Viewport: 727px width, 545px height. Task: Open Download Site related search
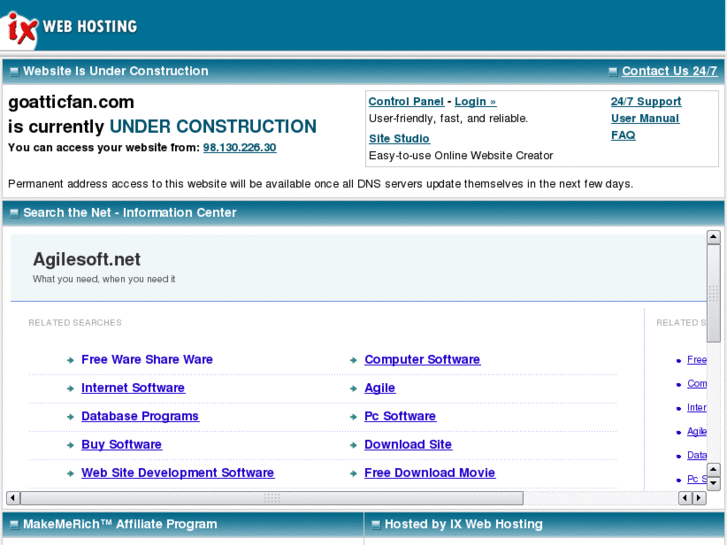(408, 444)
